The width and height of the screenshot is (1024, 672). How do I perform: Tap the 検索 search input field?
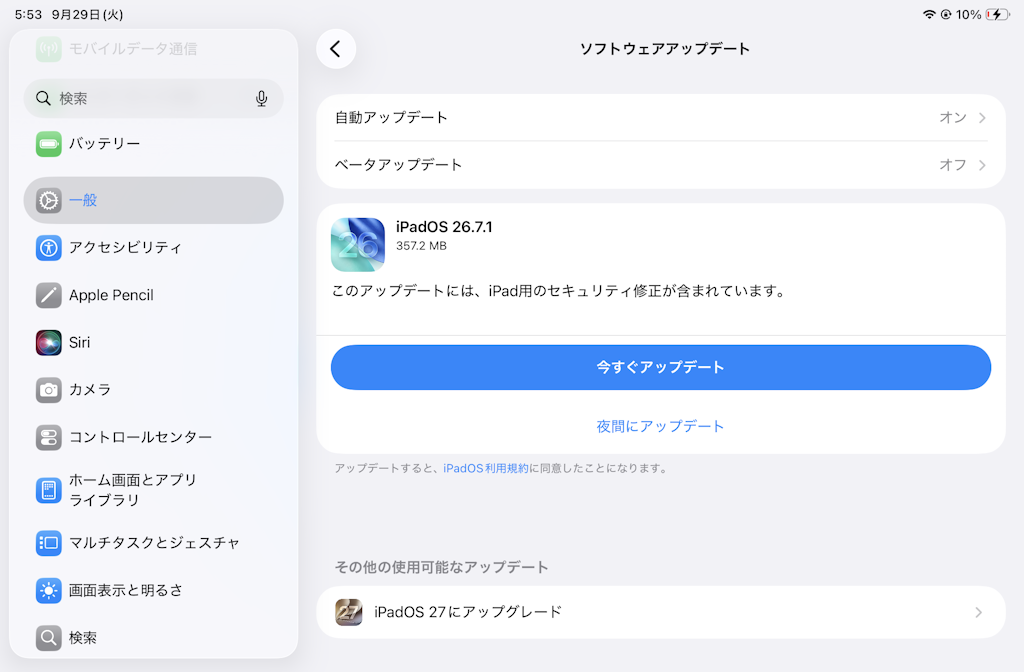coord(153,99)
